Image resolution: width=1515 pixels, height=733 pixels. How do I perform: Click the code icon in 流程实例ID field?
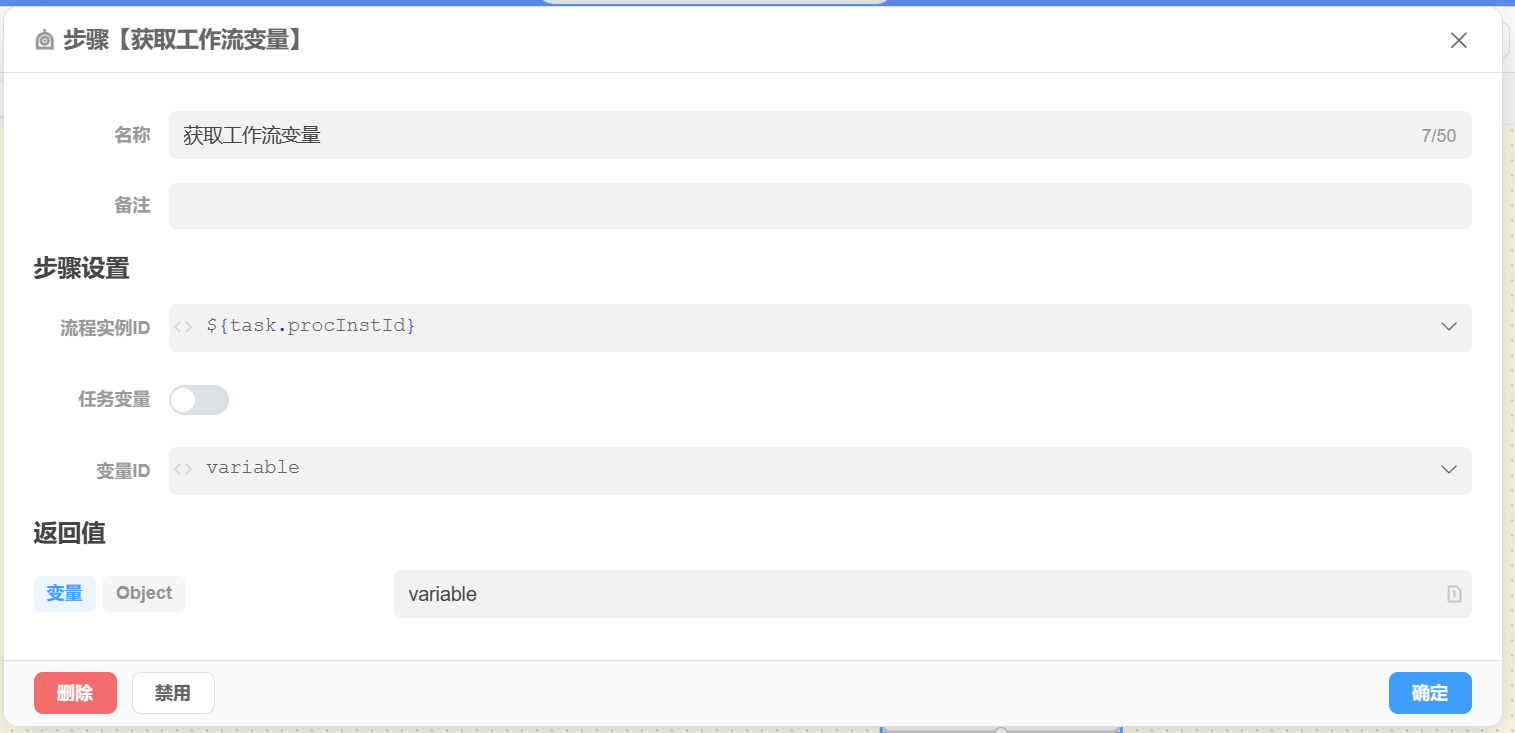click(x=183, y=327)
